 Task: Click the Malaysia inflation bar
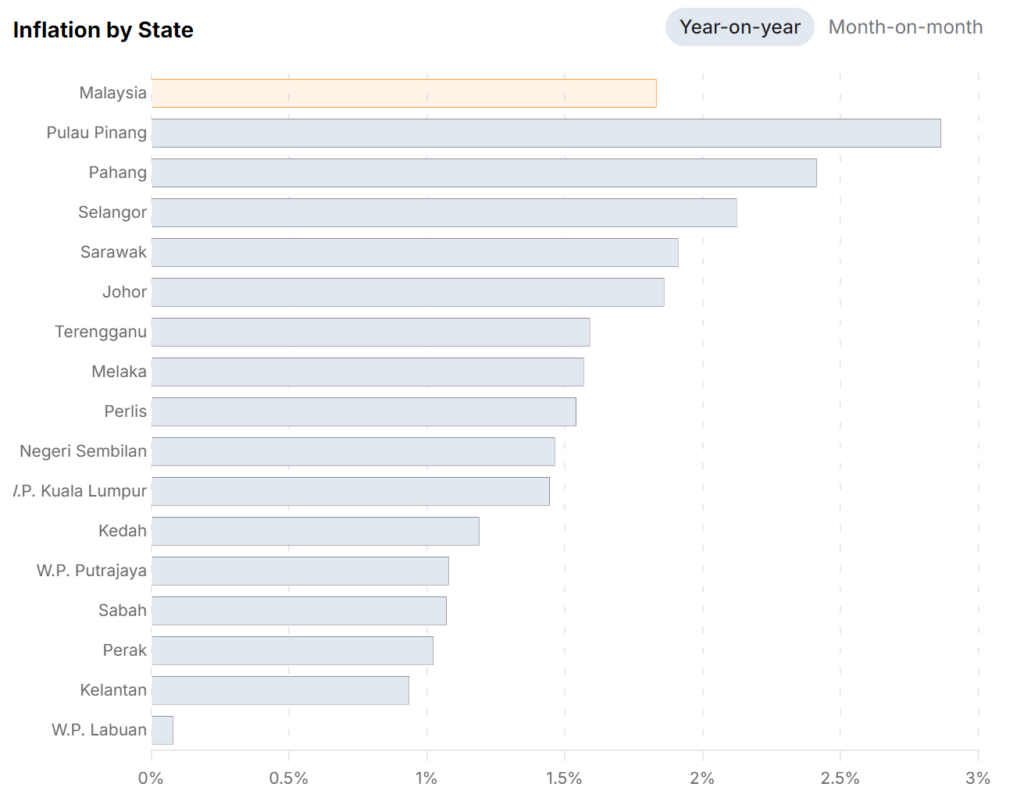[404, 93]
